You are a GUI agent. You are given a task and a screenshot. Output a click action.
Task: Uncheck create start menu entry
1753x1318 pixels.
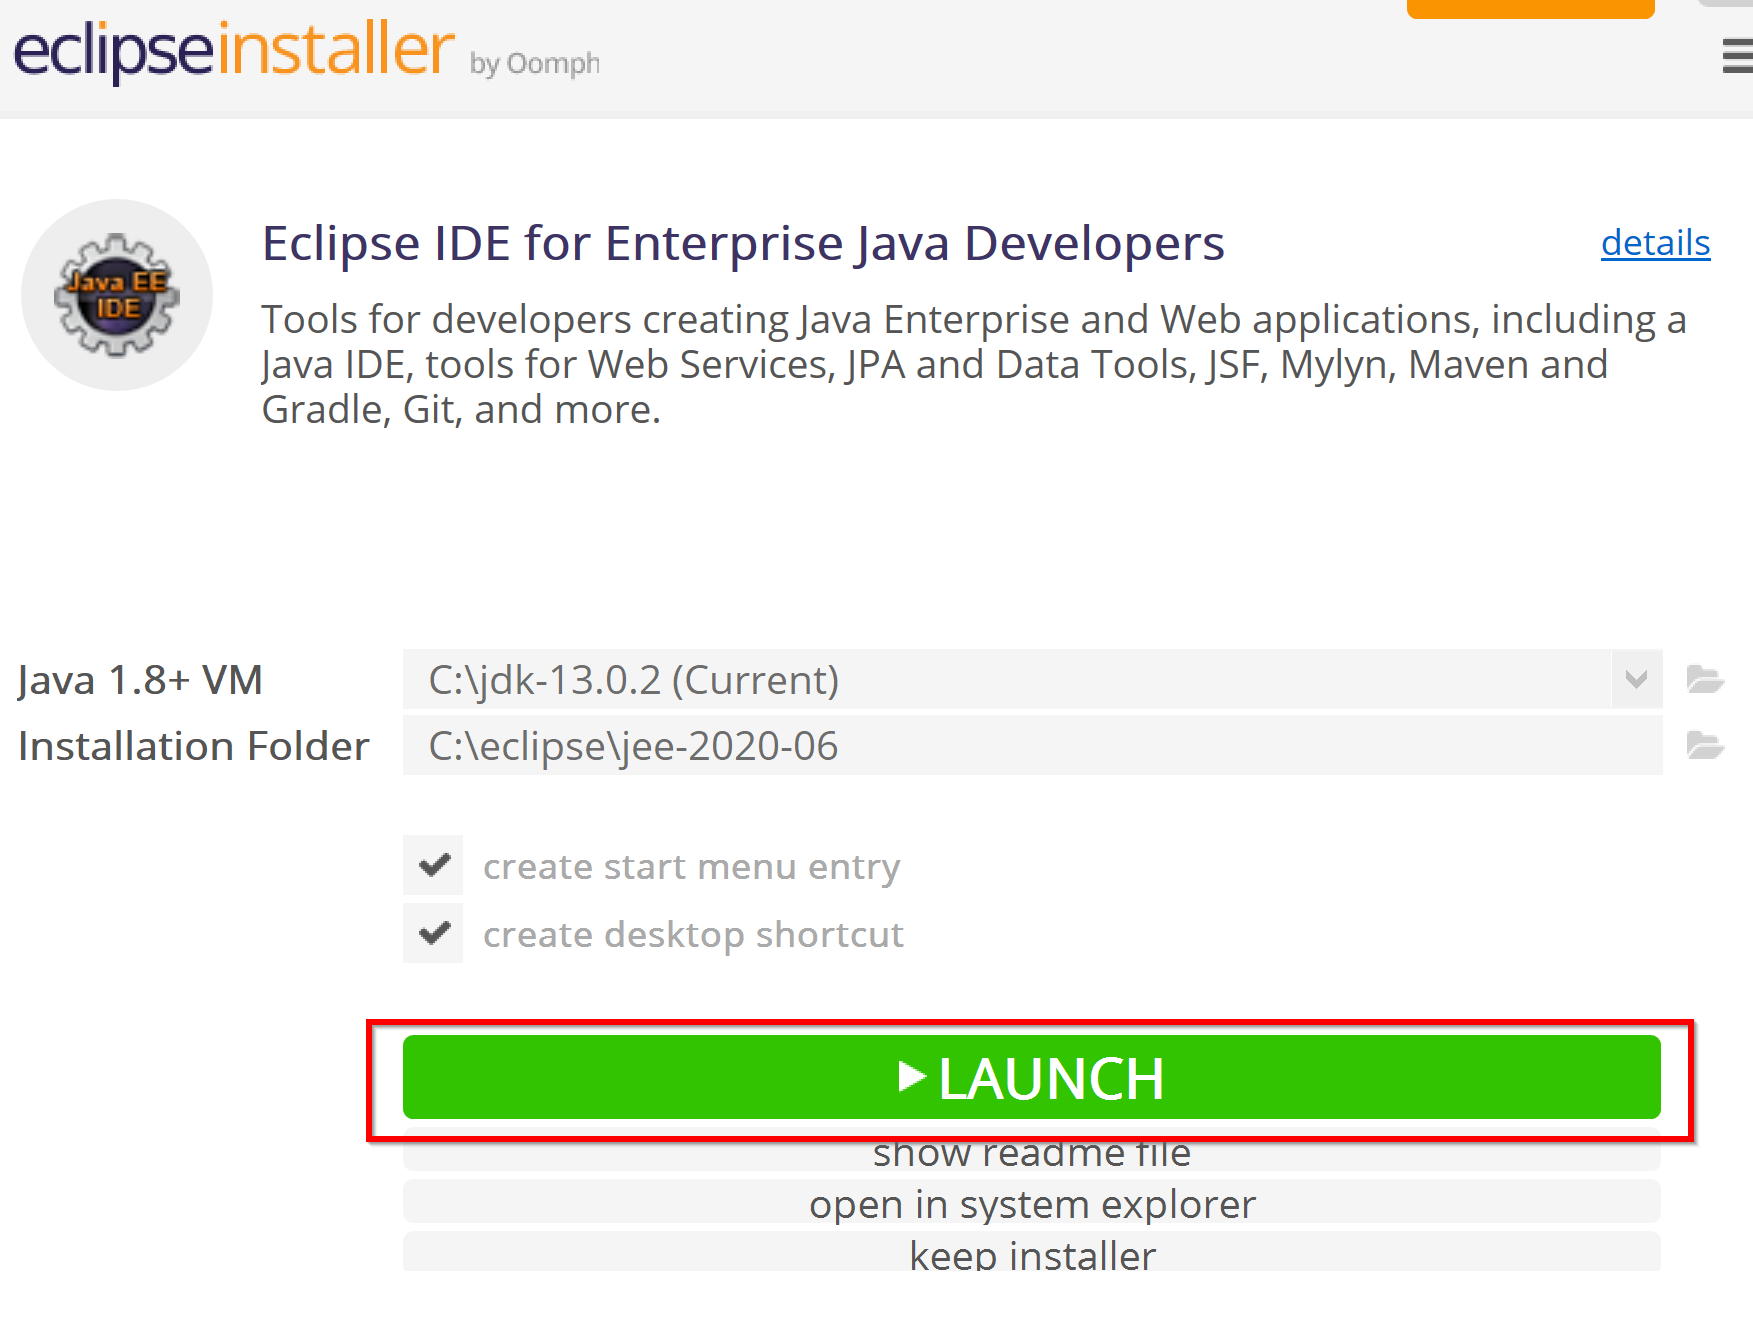click(433, 866)
